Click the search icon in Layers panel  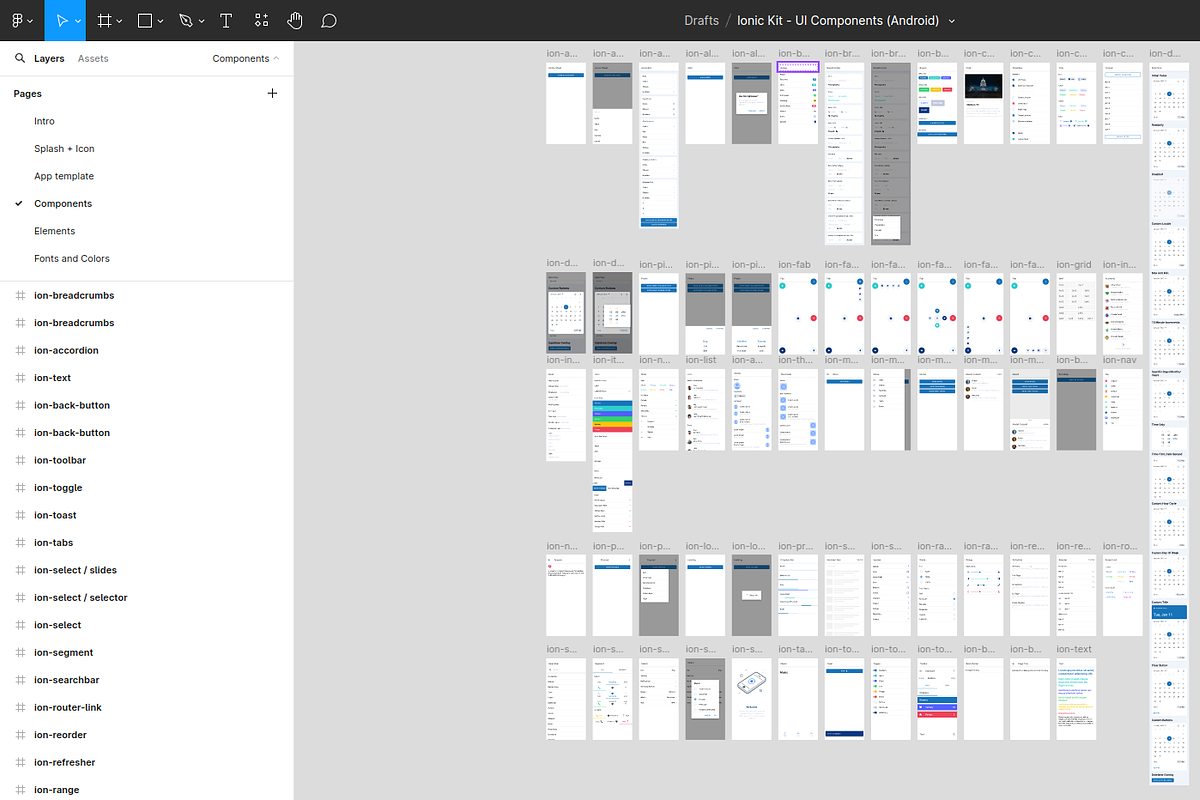point(20,59)
